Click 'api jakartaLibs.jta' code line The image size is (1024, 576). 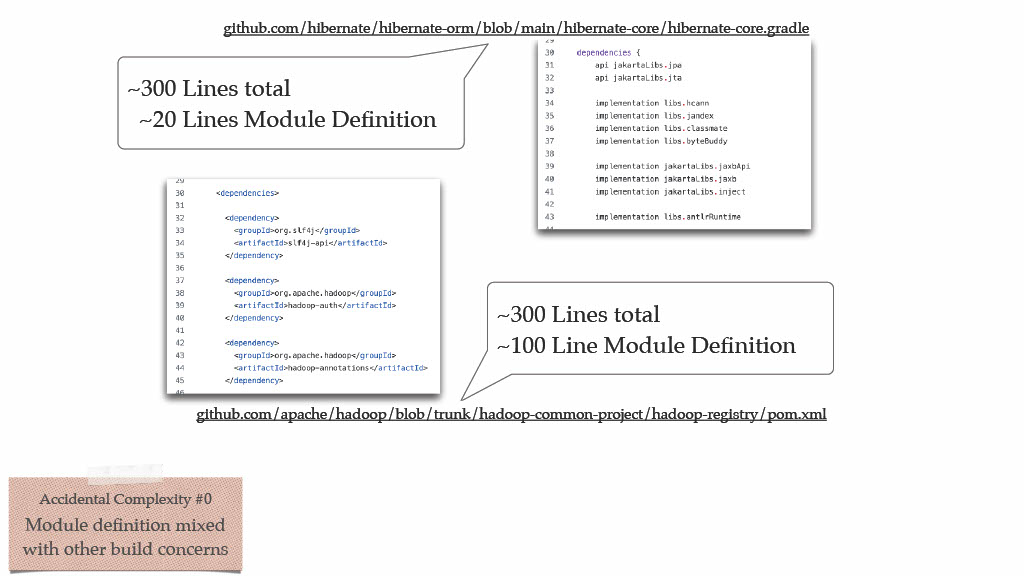[638, 78]
